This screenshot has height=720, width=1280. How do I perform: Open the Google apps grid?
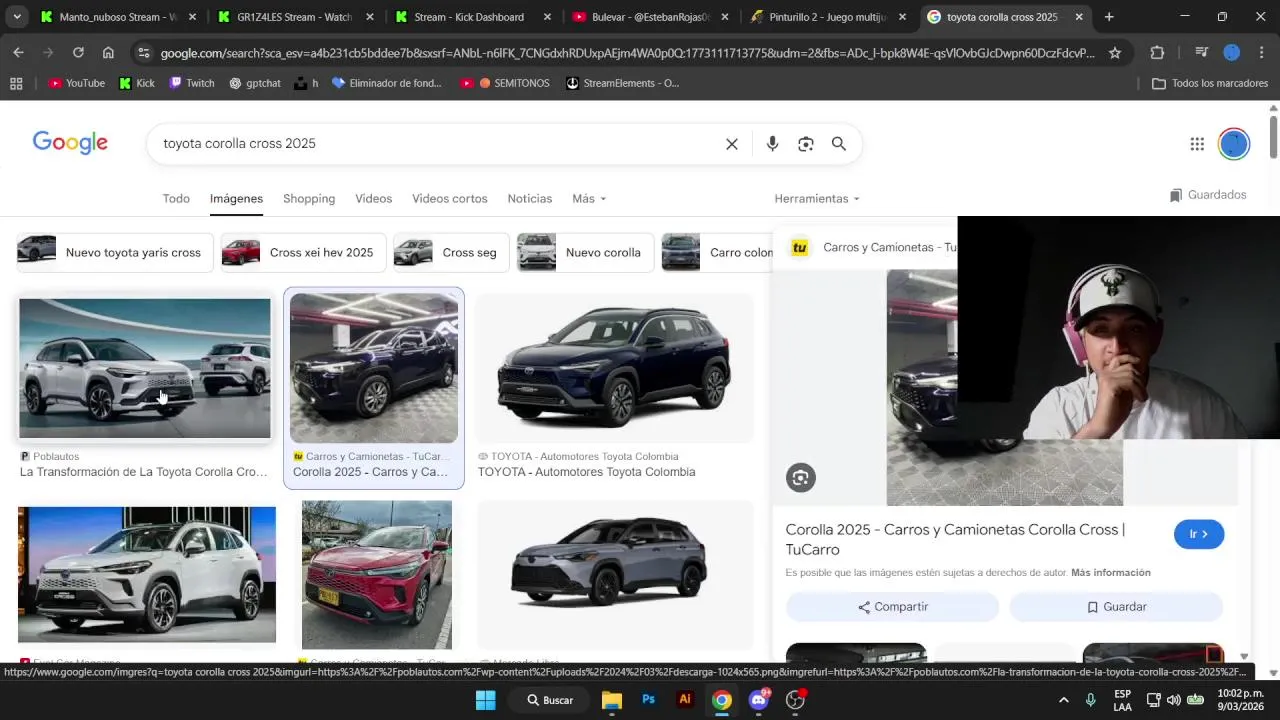pos(1197,144)
